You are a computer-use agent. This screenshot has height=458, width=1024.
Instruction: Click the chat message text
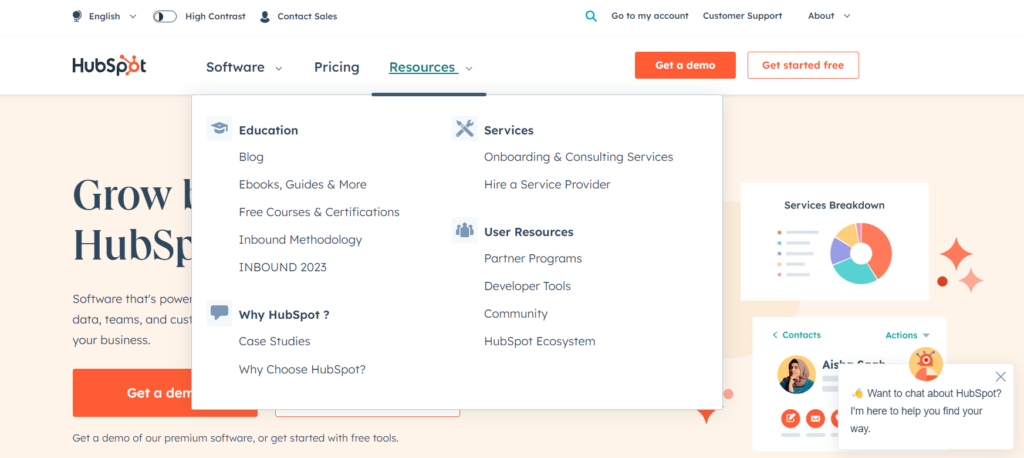926,411
